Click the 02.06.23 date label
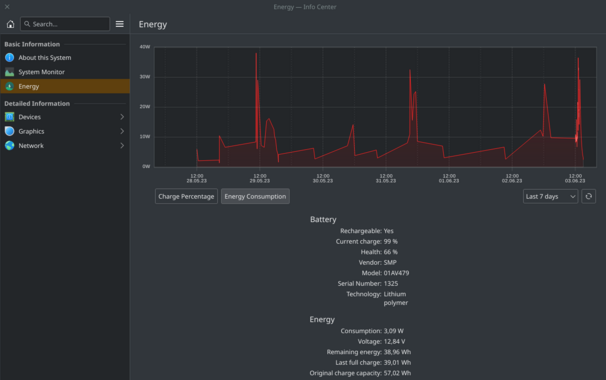 pos(512,181)
